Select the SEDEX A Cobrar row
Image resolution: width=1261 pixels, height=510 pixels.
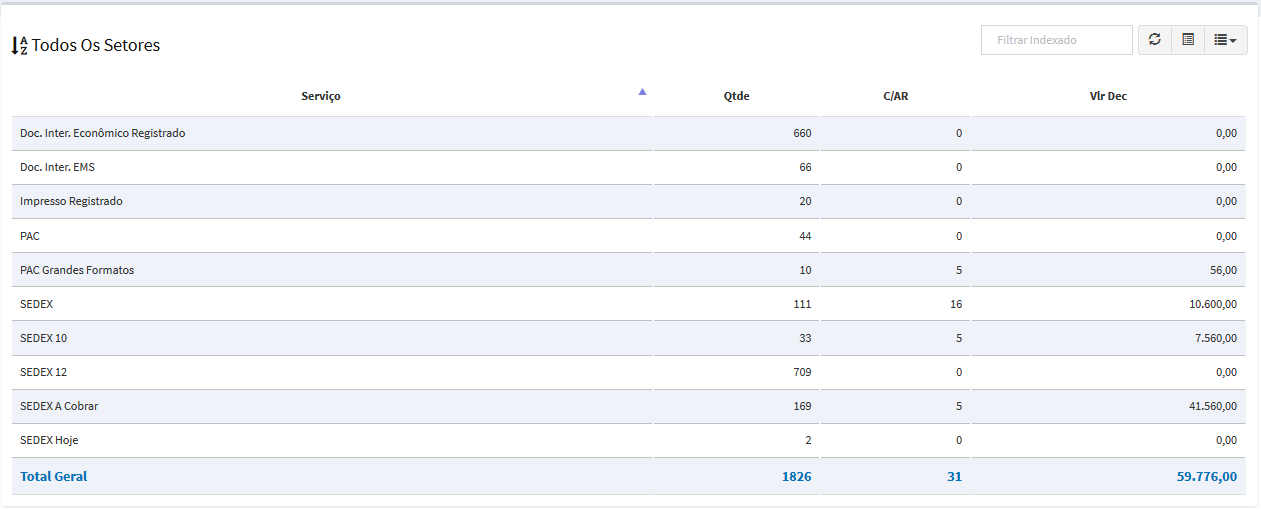pyautogui.click(x=628, y=406)
